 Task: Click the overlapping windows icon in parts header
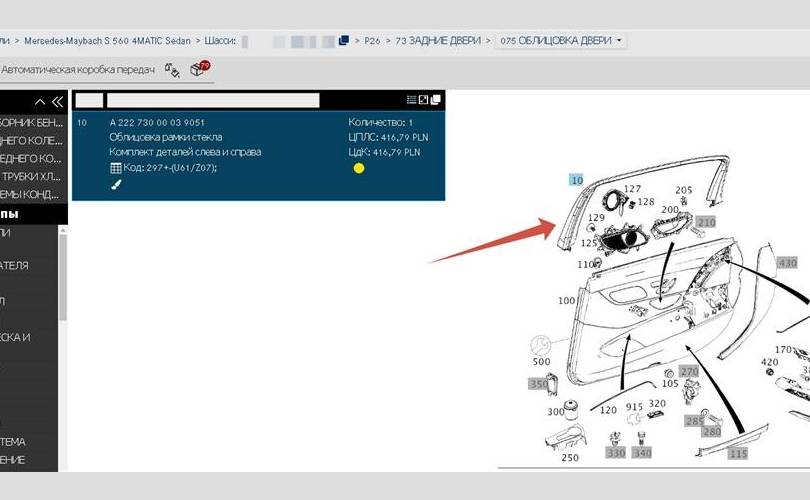point(435,100)
